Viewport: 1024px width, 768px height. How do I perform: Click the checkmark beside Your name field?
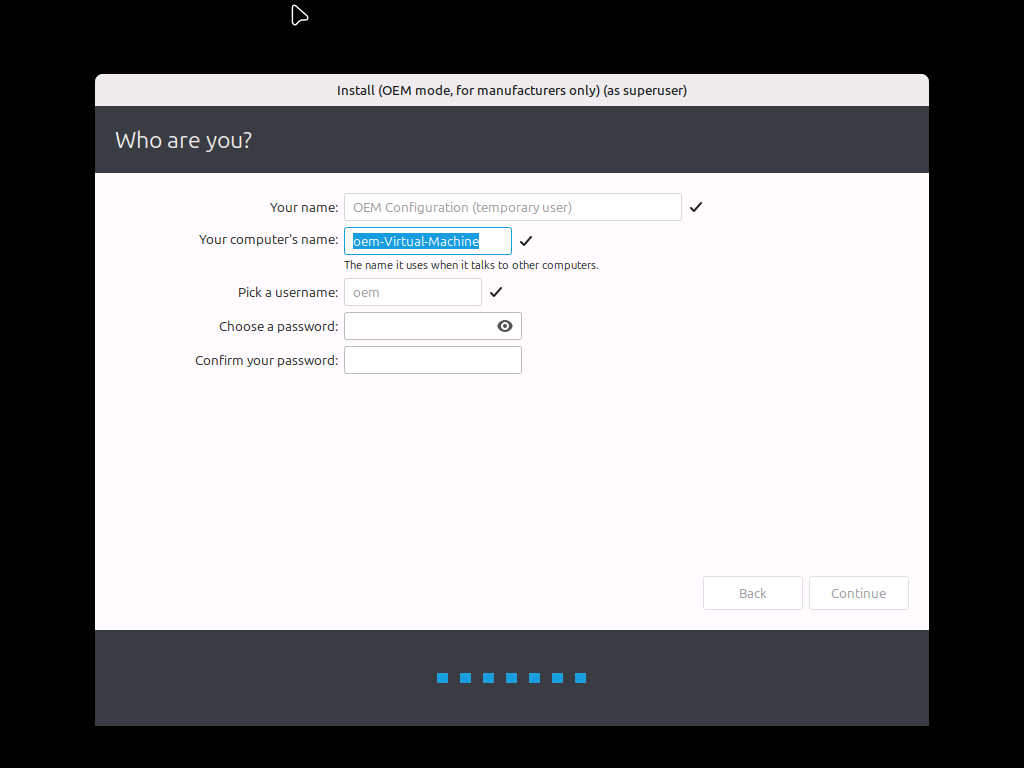coord(696,207)
